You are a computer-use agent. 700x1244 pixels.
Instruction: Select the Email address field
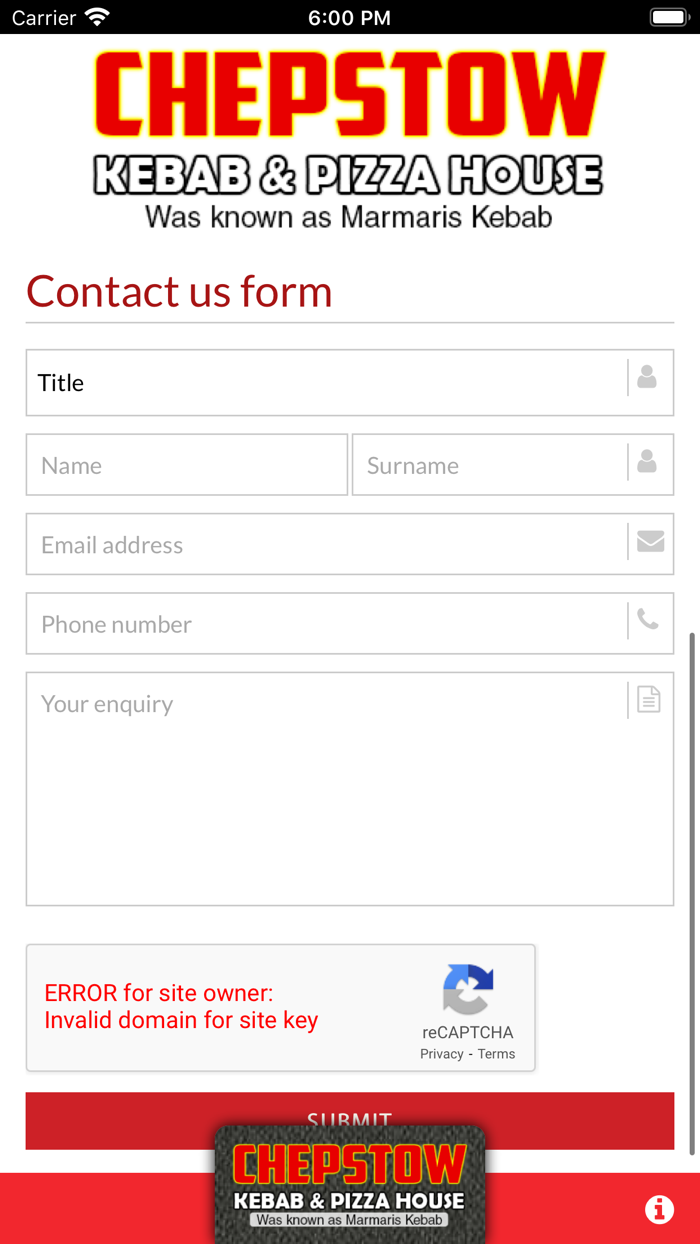coord(325,545)
